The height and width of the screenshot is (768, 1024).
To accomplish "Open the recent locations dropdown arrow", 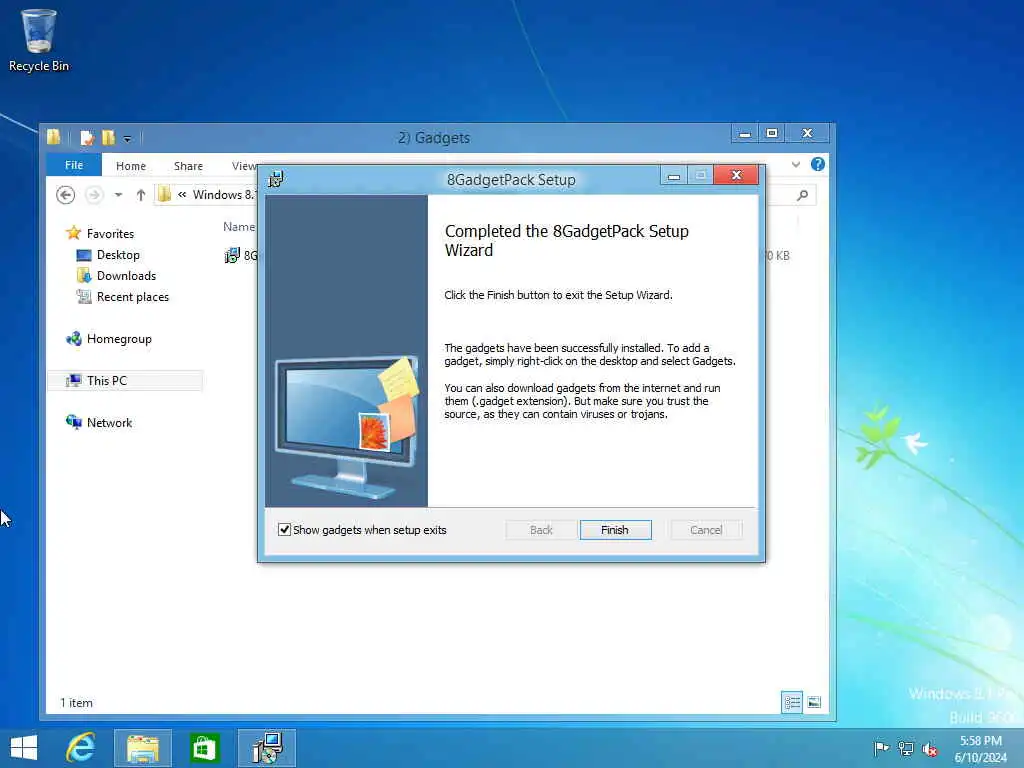I will (118, 195).
